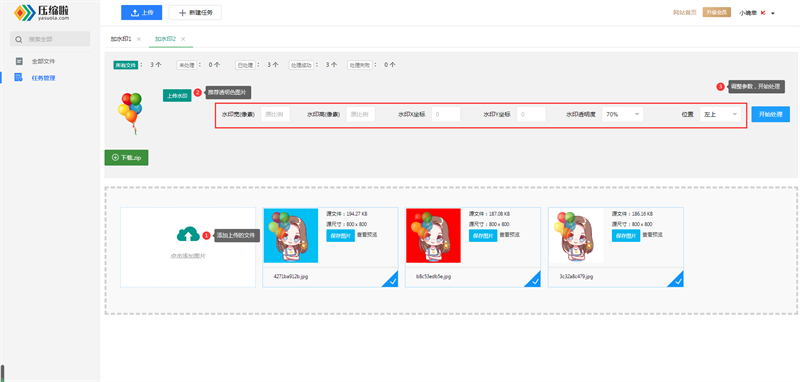Click 保存图片 for 3c32a8c479.jpg
Viewport: 800px width, 382px height.
point(626,236)
